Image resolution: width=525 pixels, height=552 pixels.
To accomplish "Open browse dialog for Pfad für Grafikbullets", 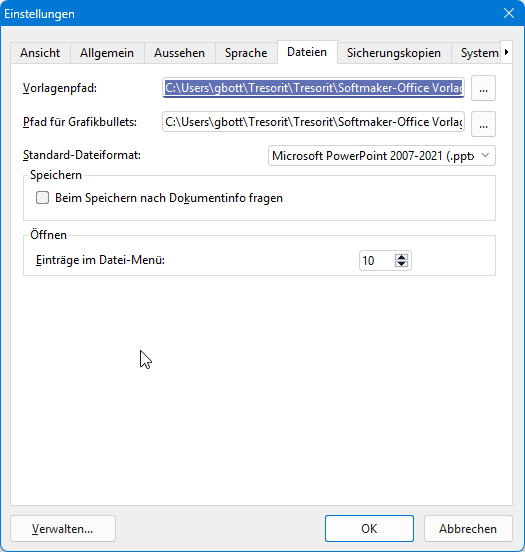I will 483,124.
